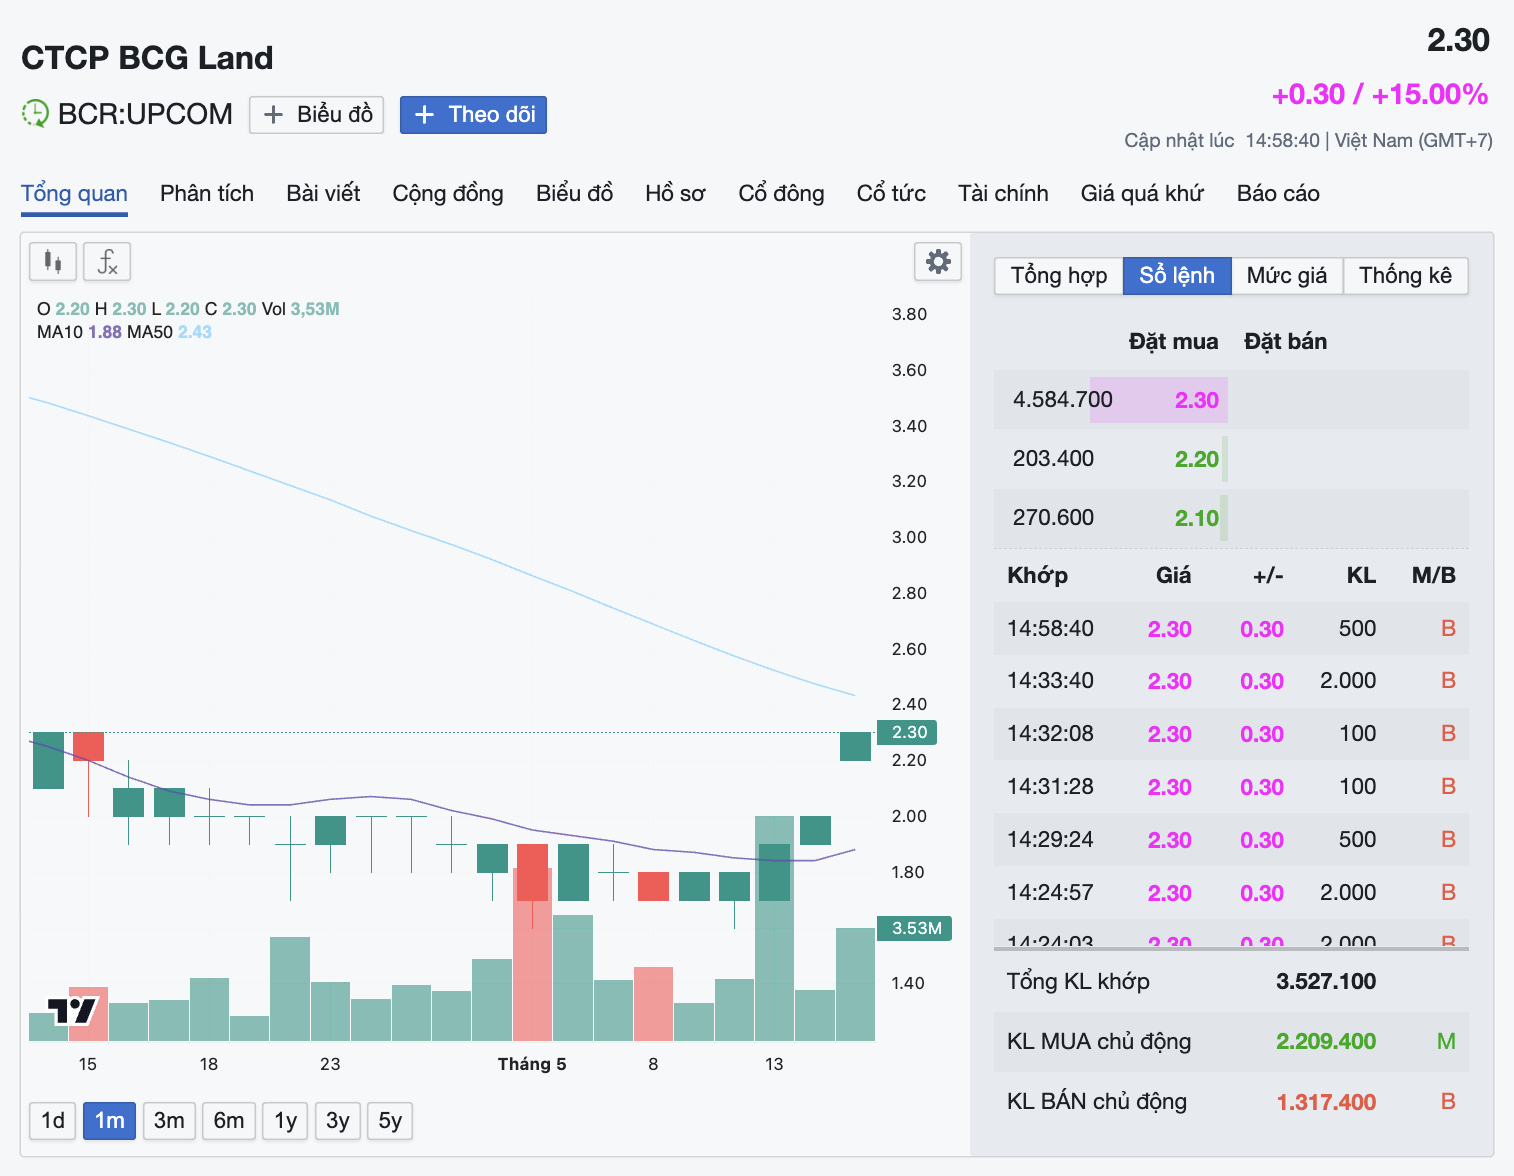Click the 3.53M volume label on axis
Viewport: 1514px width, 1176px height.
coord(914,928)
